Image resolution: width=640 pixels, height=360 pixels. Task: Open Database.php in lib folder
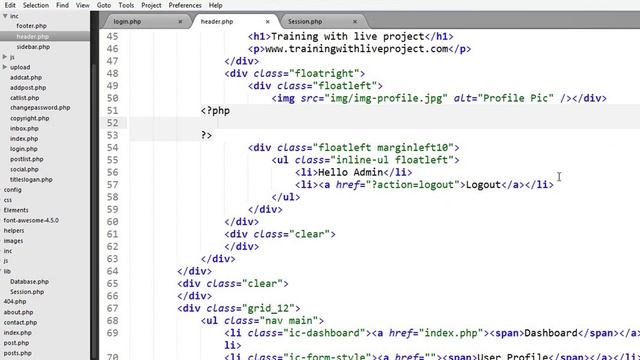pyautogui.click(x=29, y=281)
